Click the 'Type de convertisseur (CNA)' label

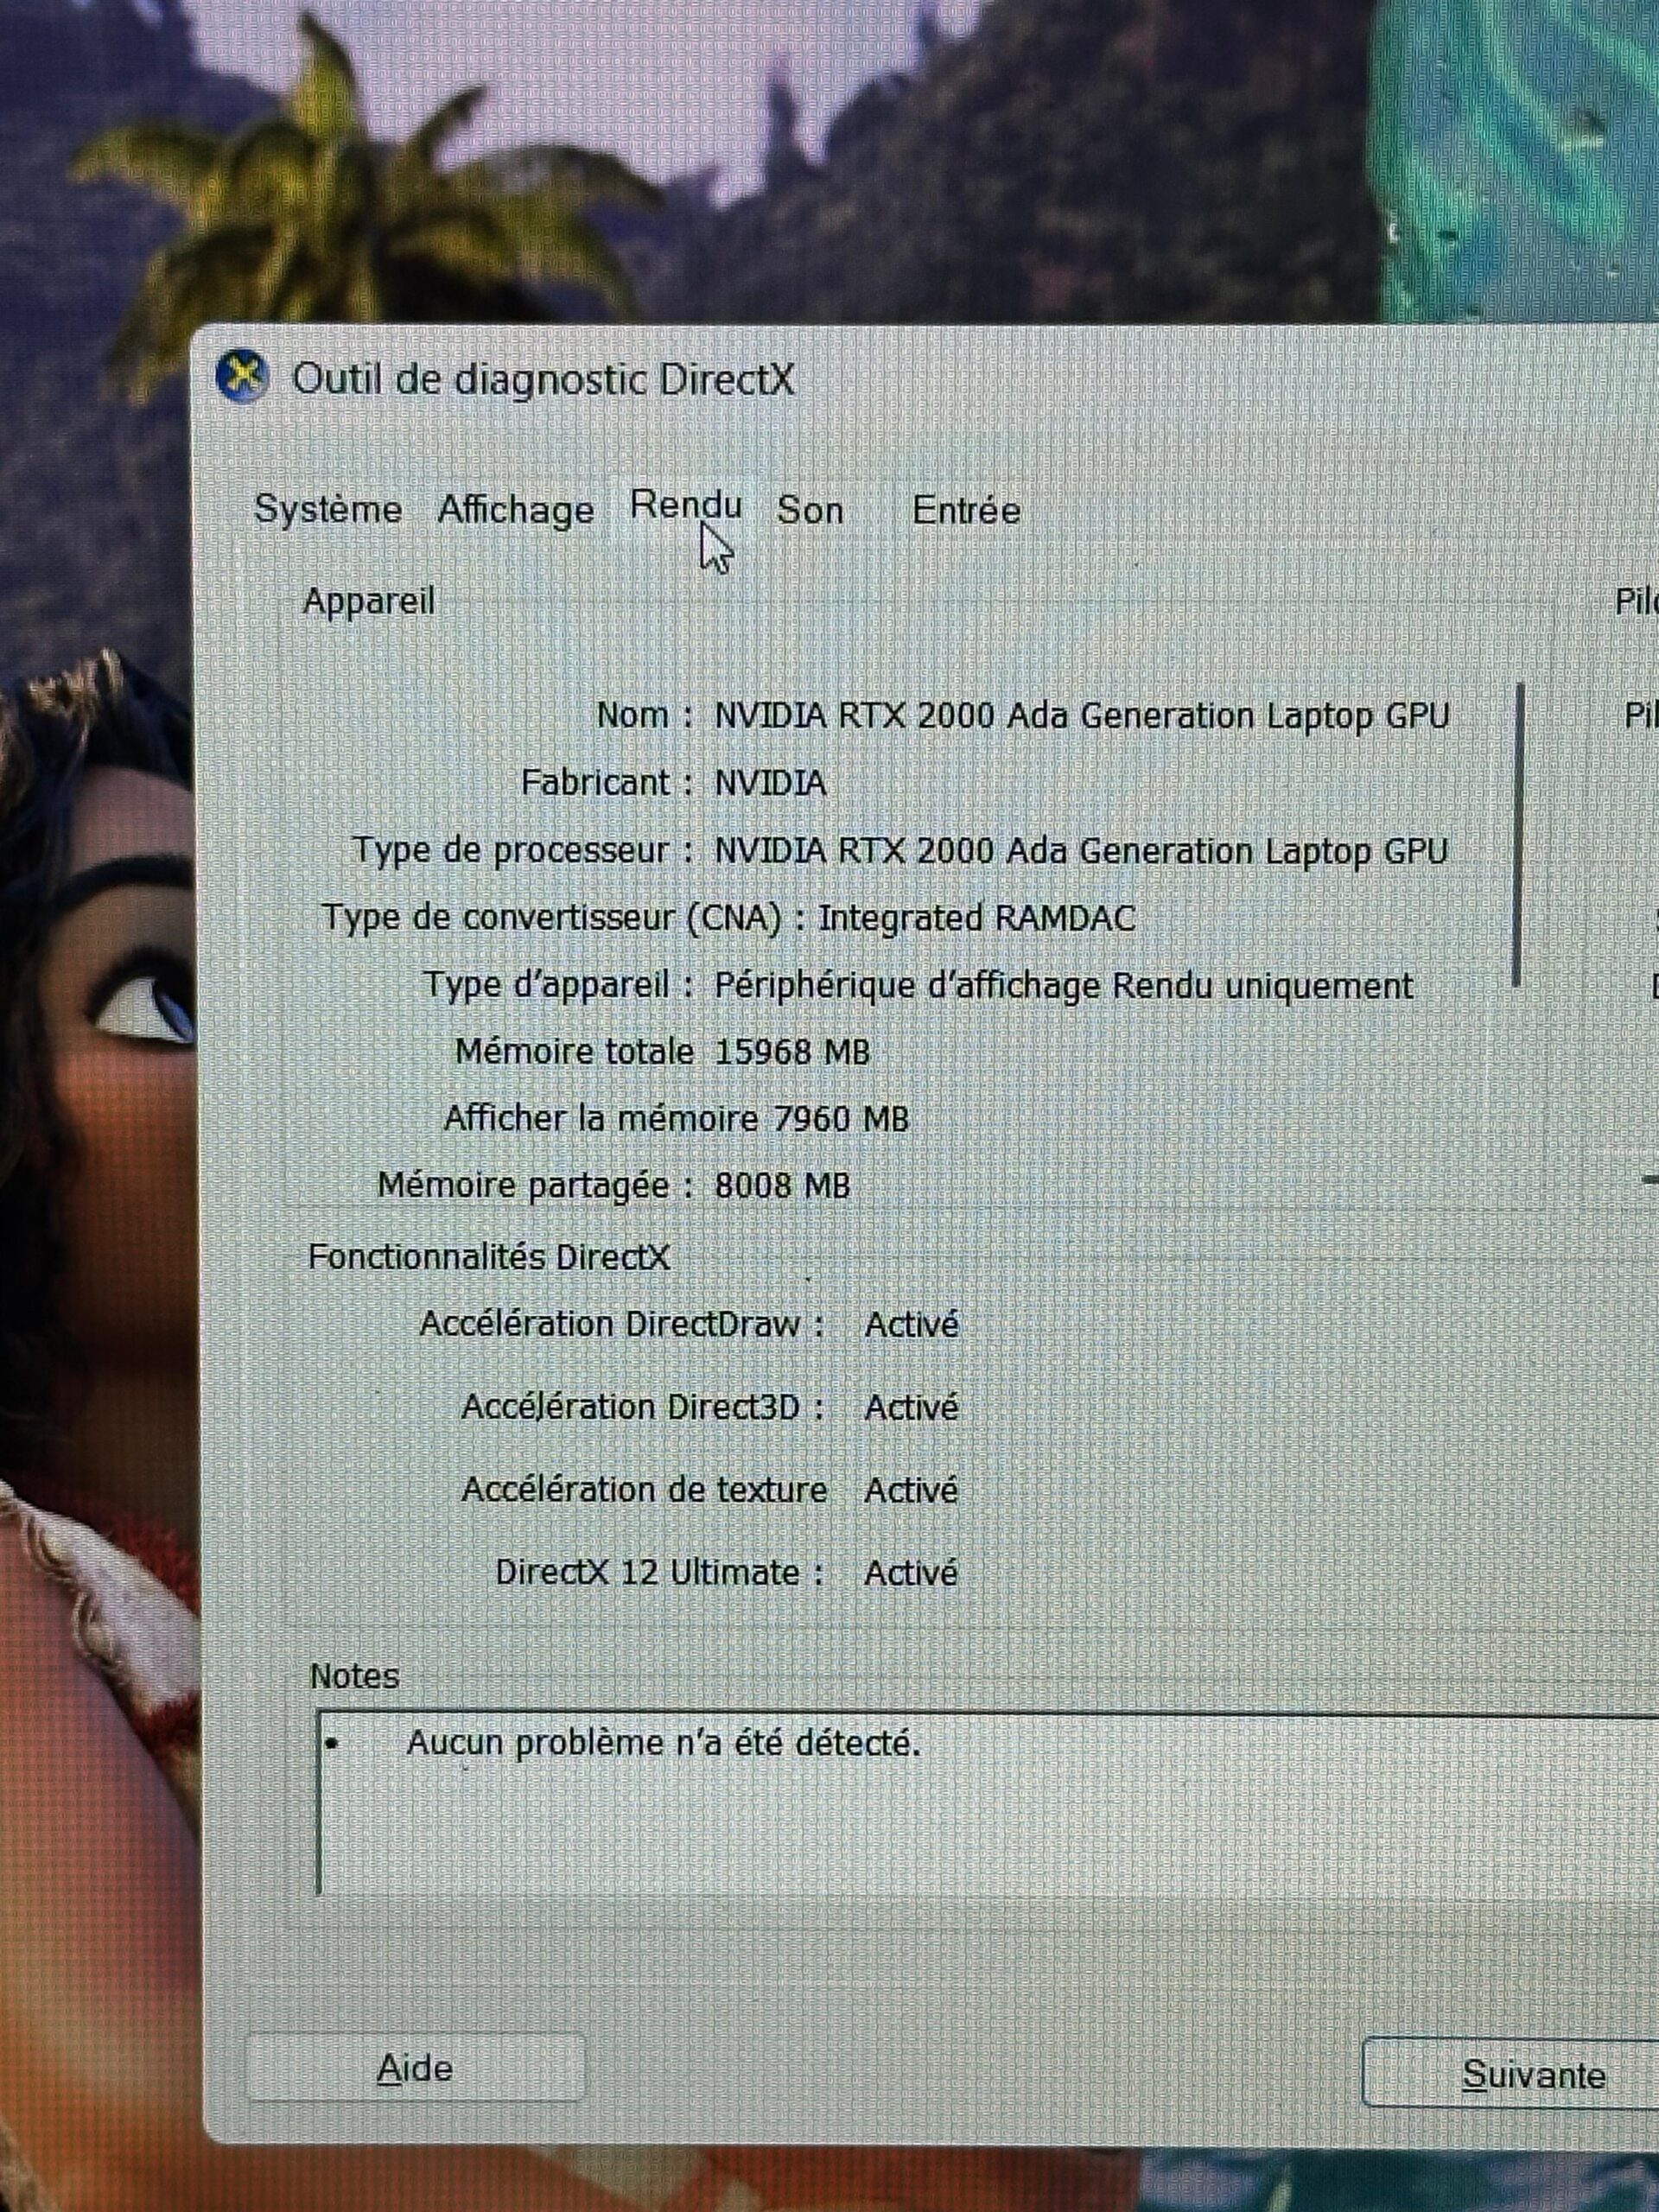click(563, 918)
